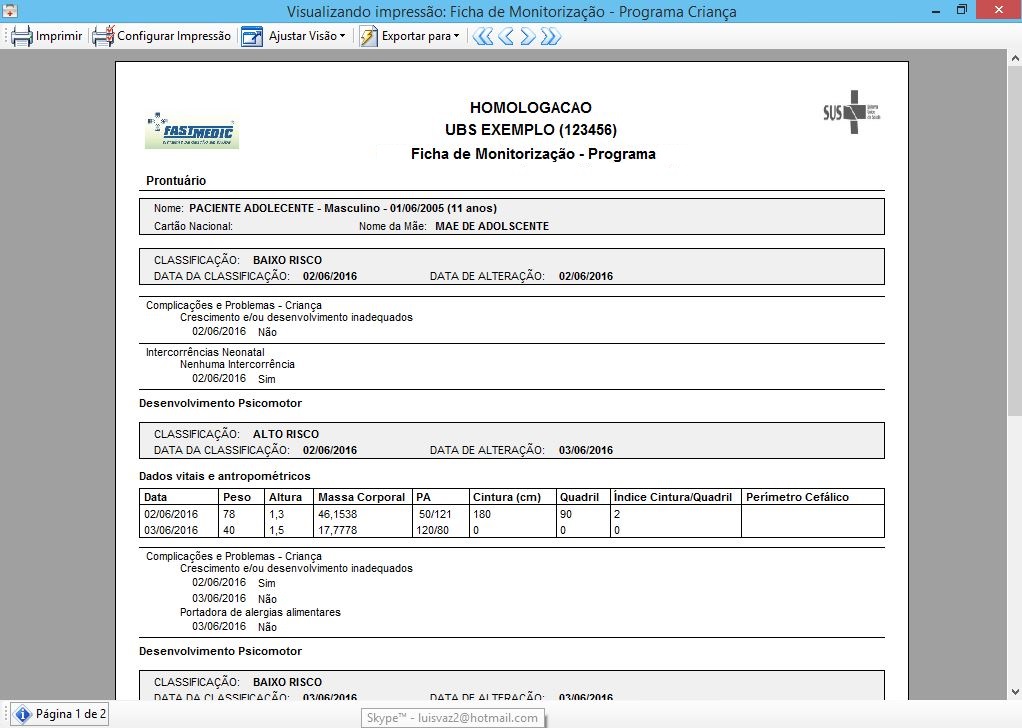Image resolution: width=1022 pixels, height=728 pixels.
Task: Click the SUS logo in report header
Action: 851,112
